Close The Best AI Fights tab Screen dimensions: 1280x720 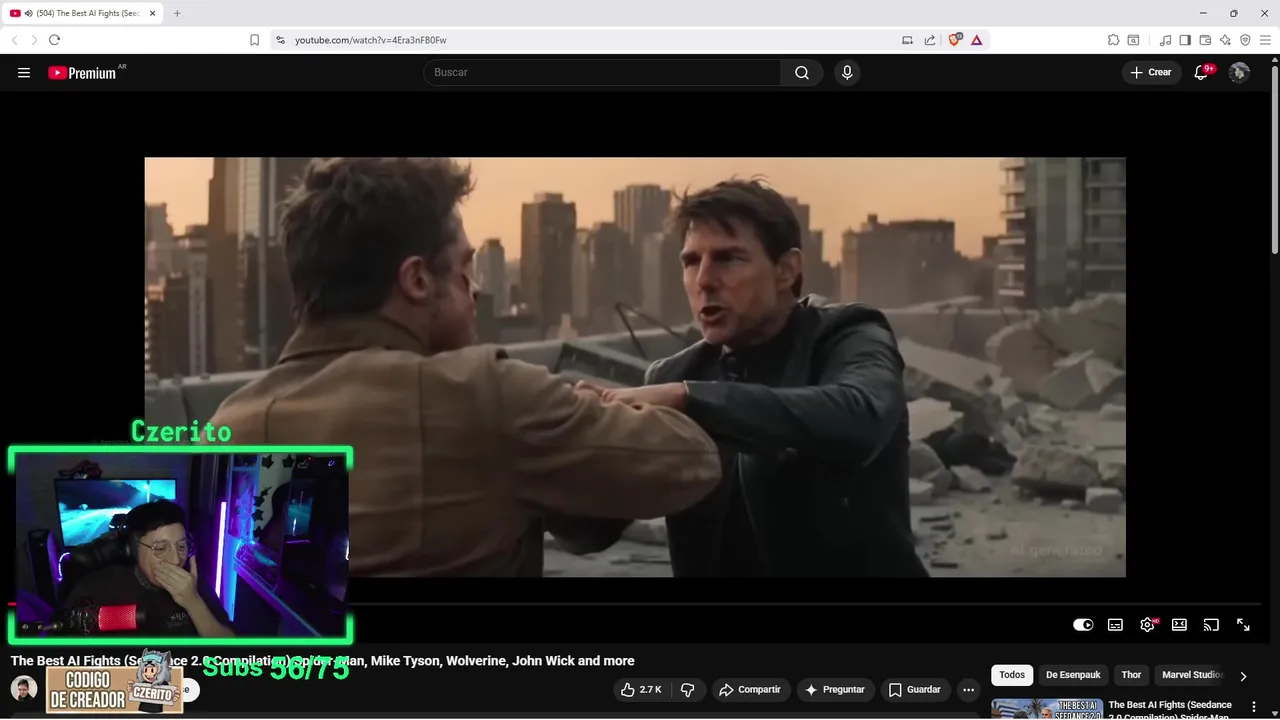point(152,13)
